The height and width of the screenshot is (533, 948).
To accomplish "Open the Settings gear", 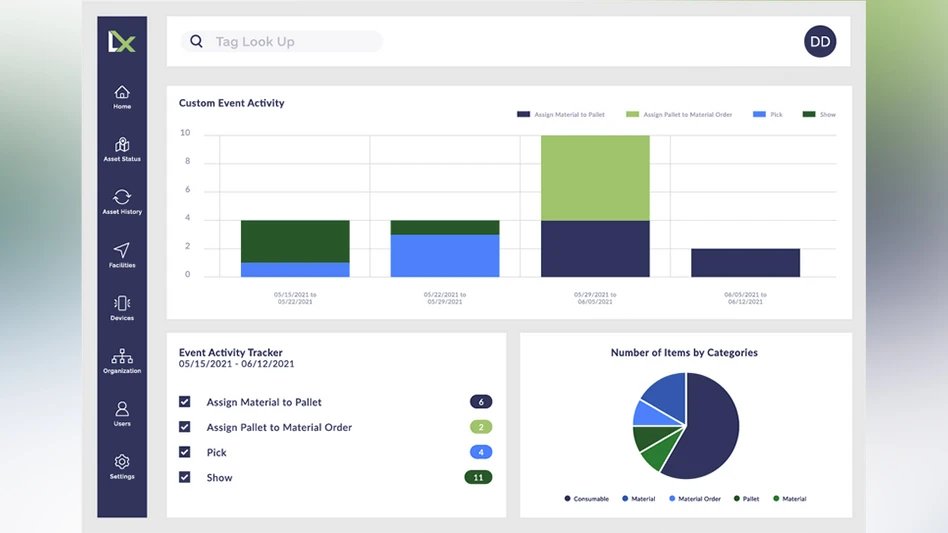I will click(122, 467).
